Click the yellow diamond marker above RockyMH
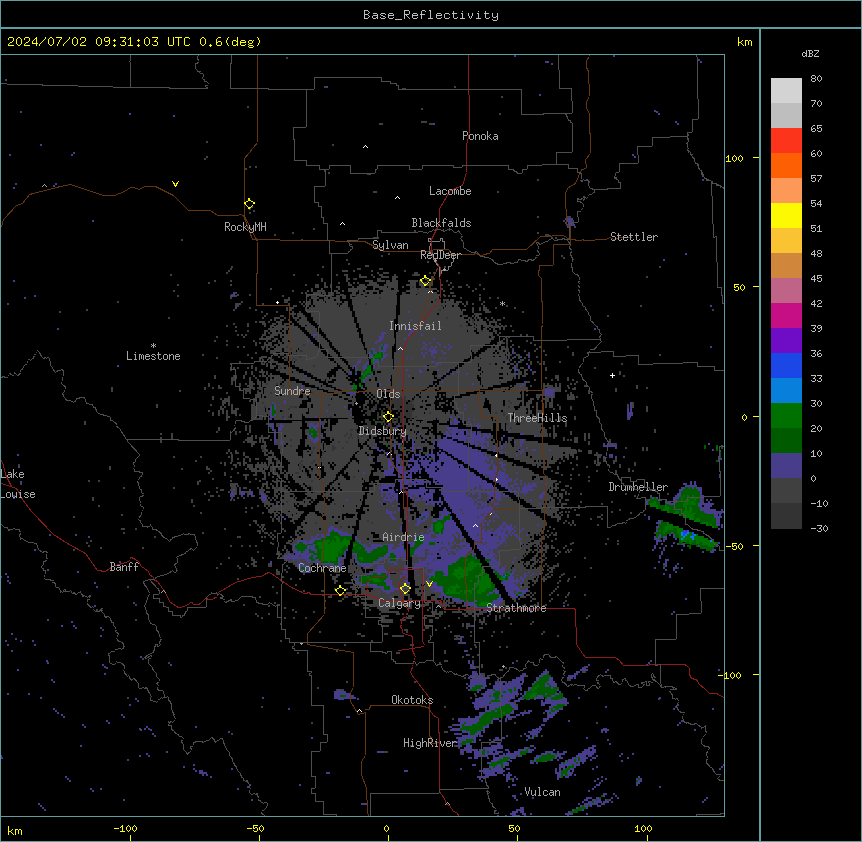Viewport: 862px width, 842px height. (x=250, y=204)
